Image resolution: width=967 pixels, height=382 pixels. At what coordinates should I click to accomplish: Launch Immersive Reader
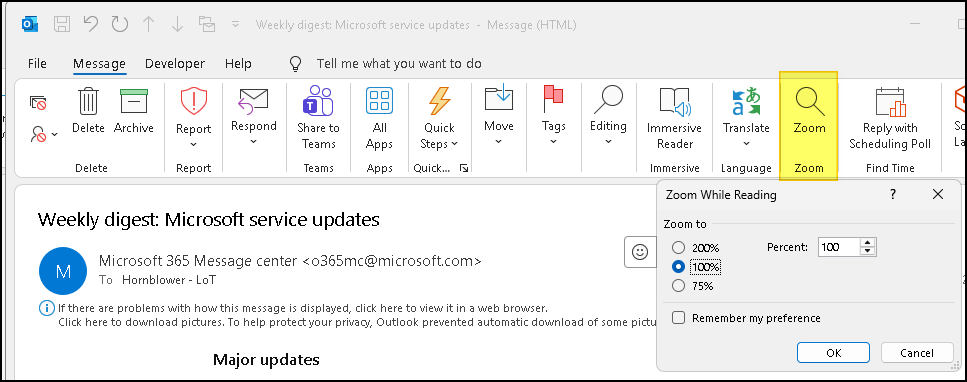pyautogui.click(x=674, y=118)
